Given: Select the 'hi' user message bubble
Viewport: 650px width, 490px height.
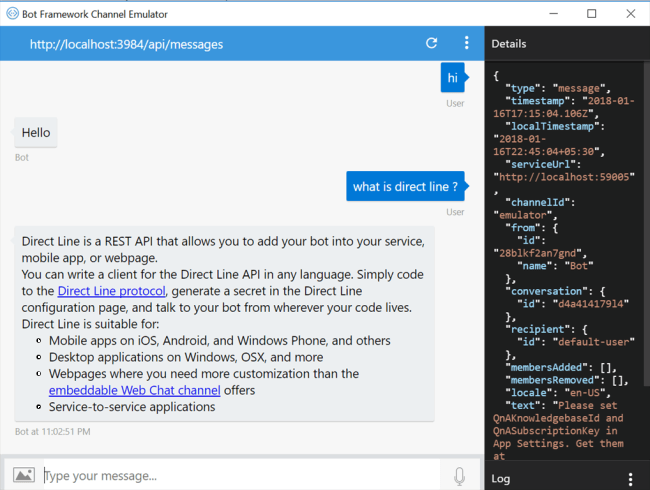Looking at the screenshot, I should coord(452,78).
